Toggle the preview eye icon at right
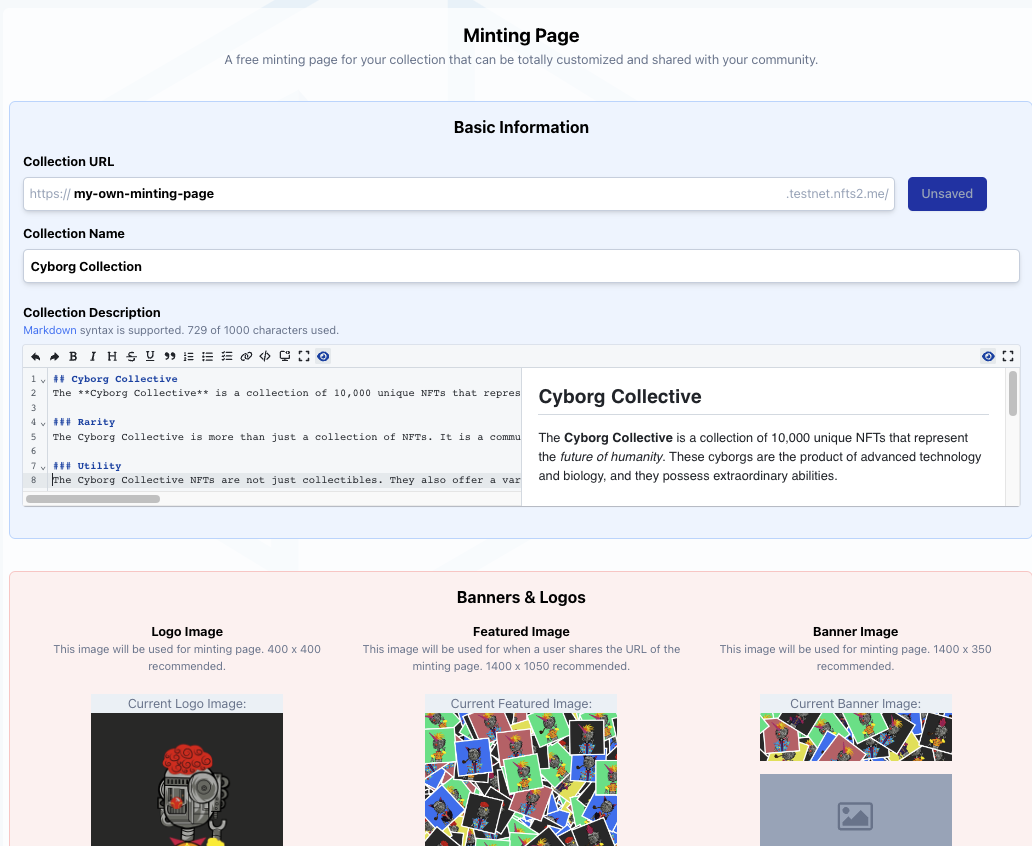 [x=988, y=356]
